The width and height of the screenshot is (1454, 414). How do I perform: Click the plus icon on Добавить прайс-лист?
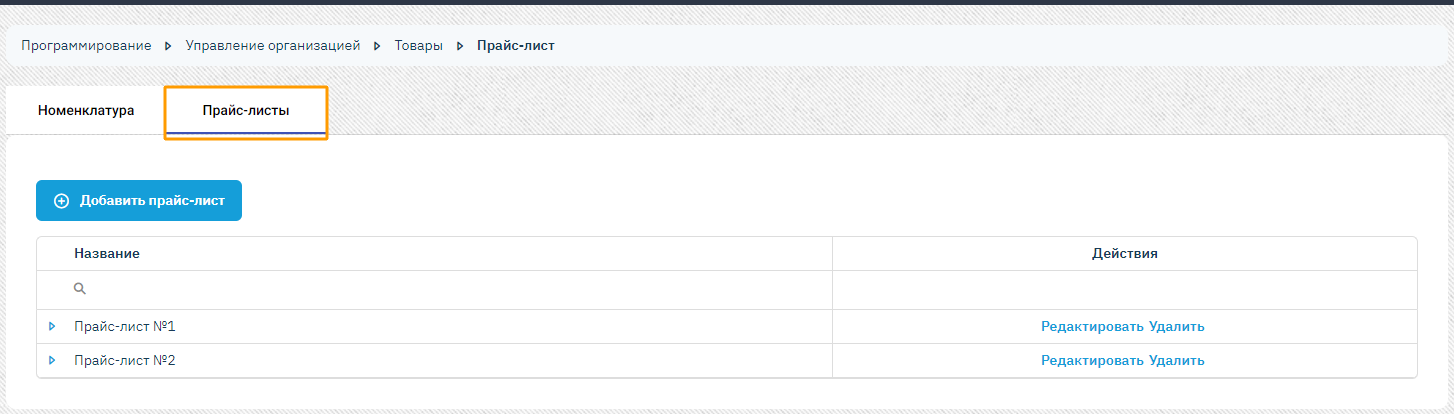point(61,201)
